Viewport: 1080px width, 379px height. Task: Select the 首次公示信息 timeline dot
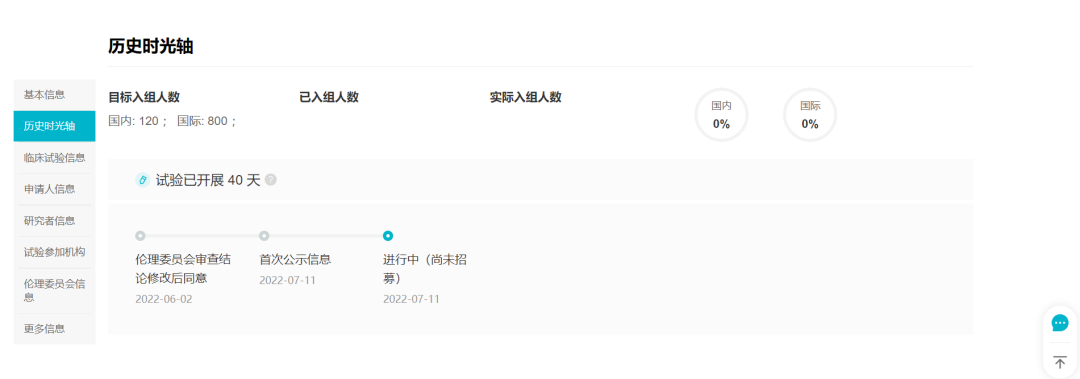264,236
